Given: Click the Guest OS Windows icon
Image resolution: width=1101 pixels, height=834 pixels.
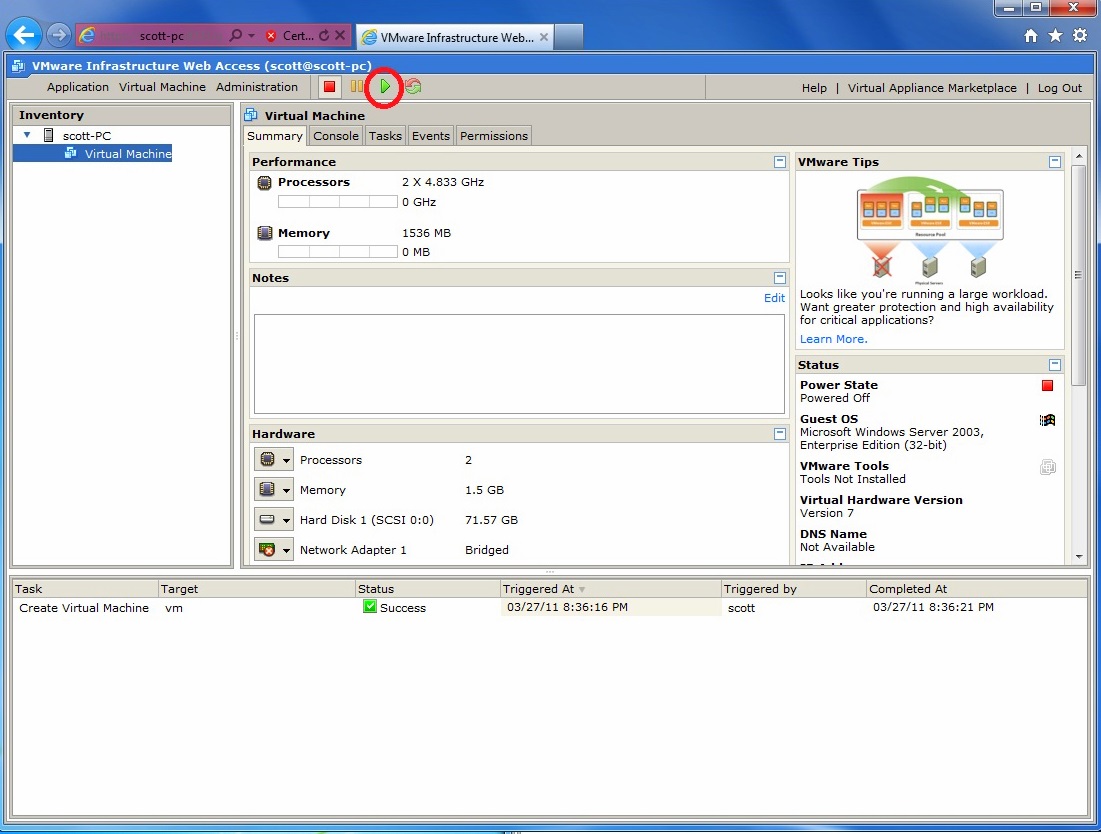Looking at the screenshot, I should (1047, 420).
